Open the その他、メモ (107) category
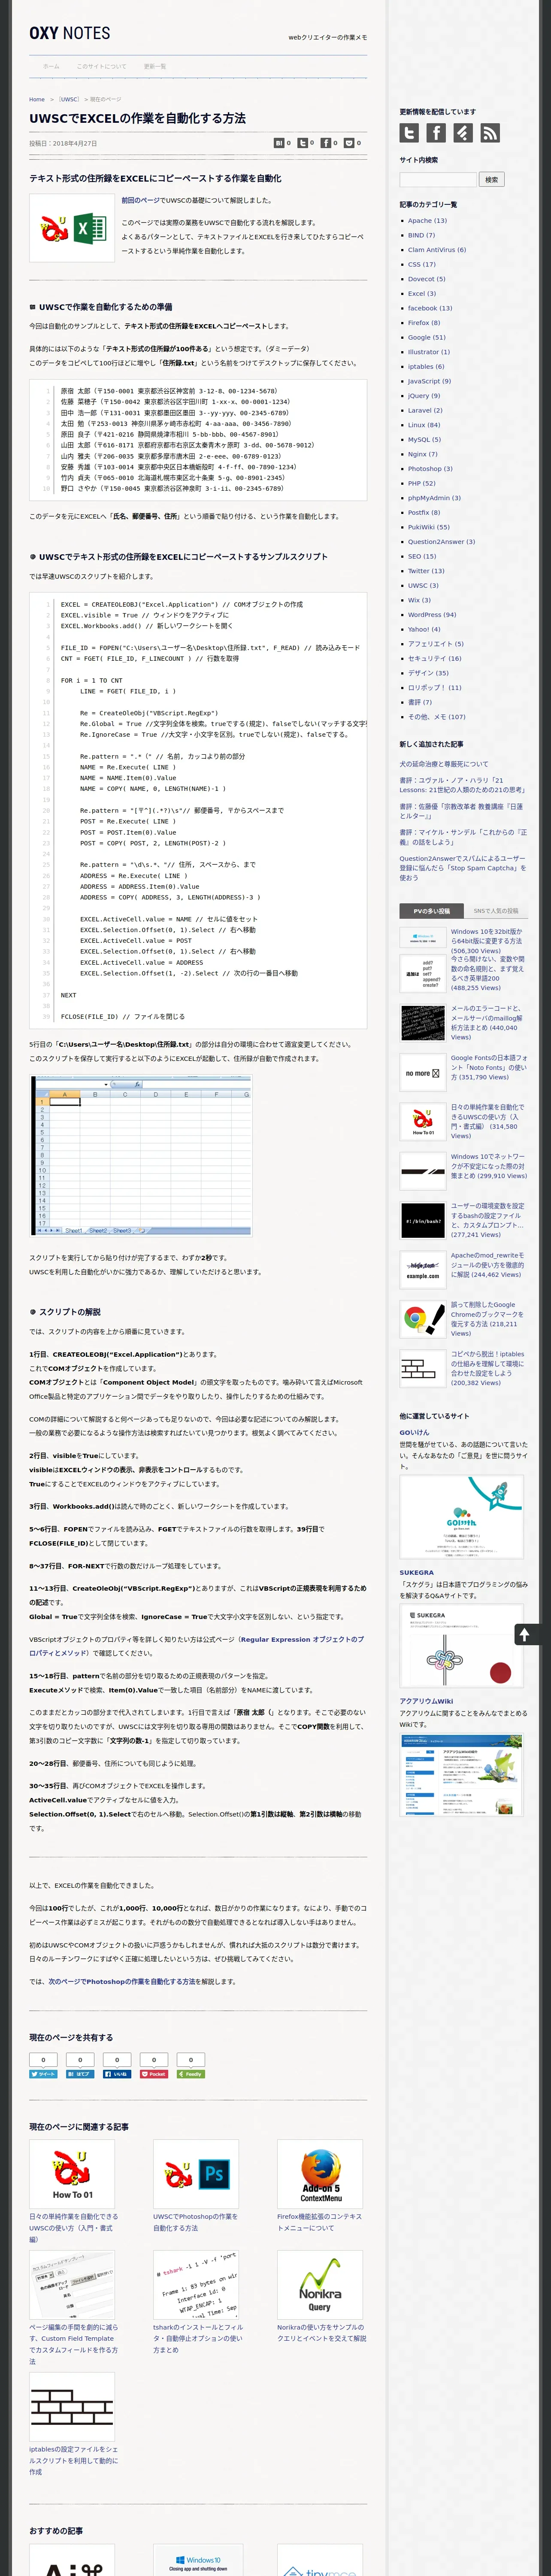 [x=437, y=717]
